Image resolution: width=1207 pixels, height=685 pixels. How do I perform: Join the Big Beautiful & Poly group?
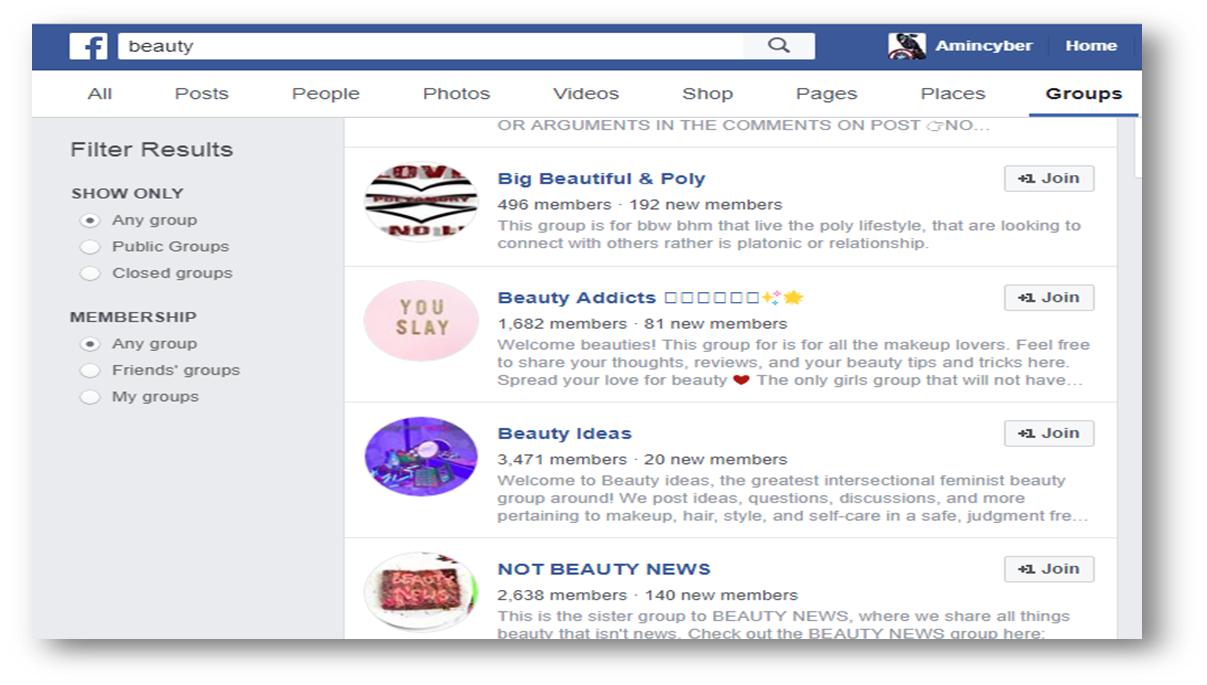point(1049,178)
